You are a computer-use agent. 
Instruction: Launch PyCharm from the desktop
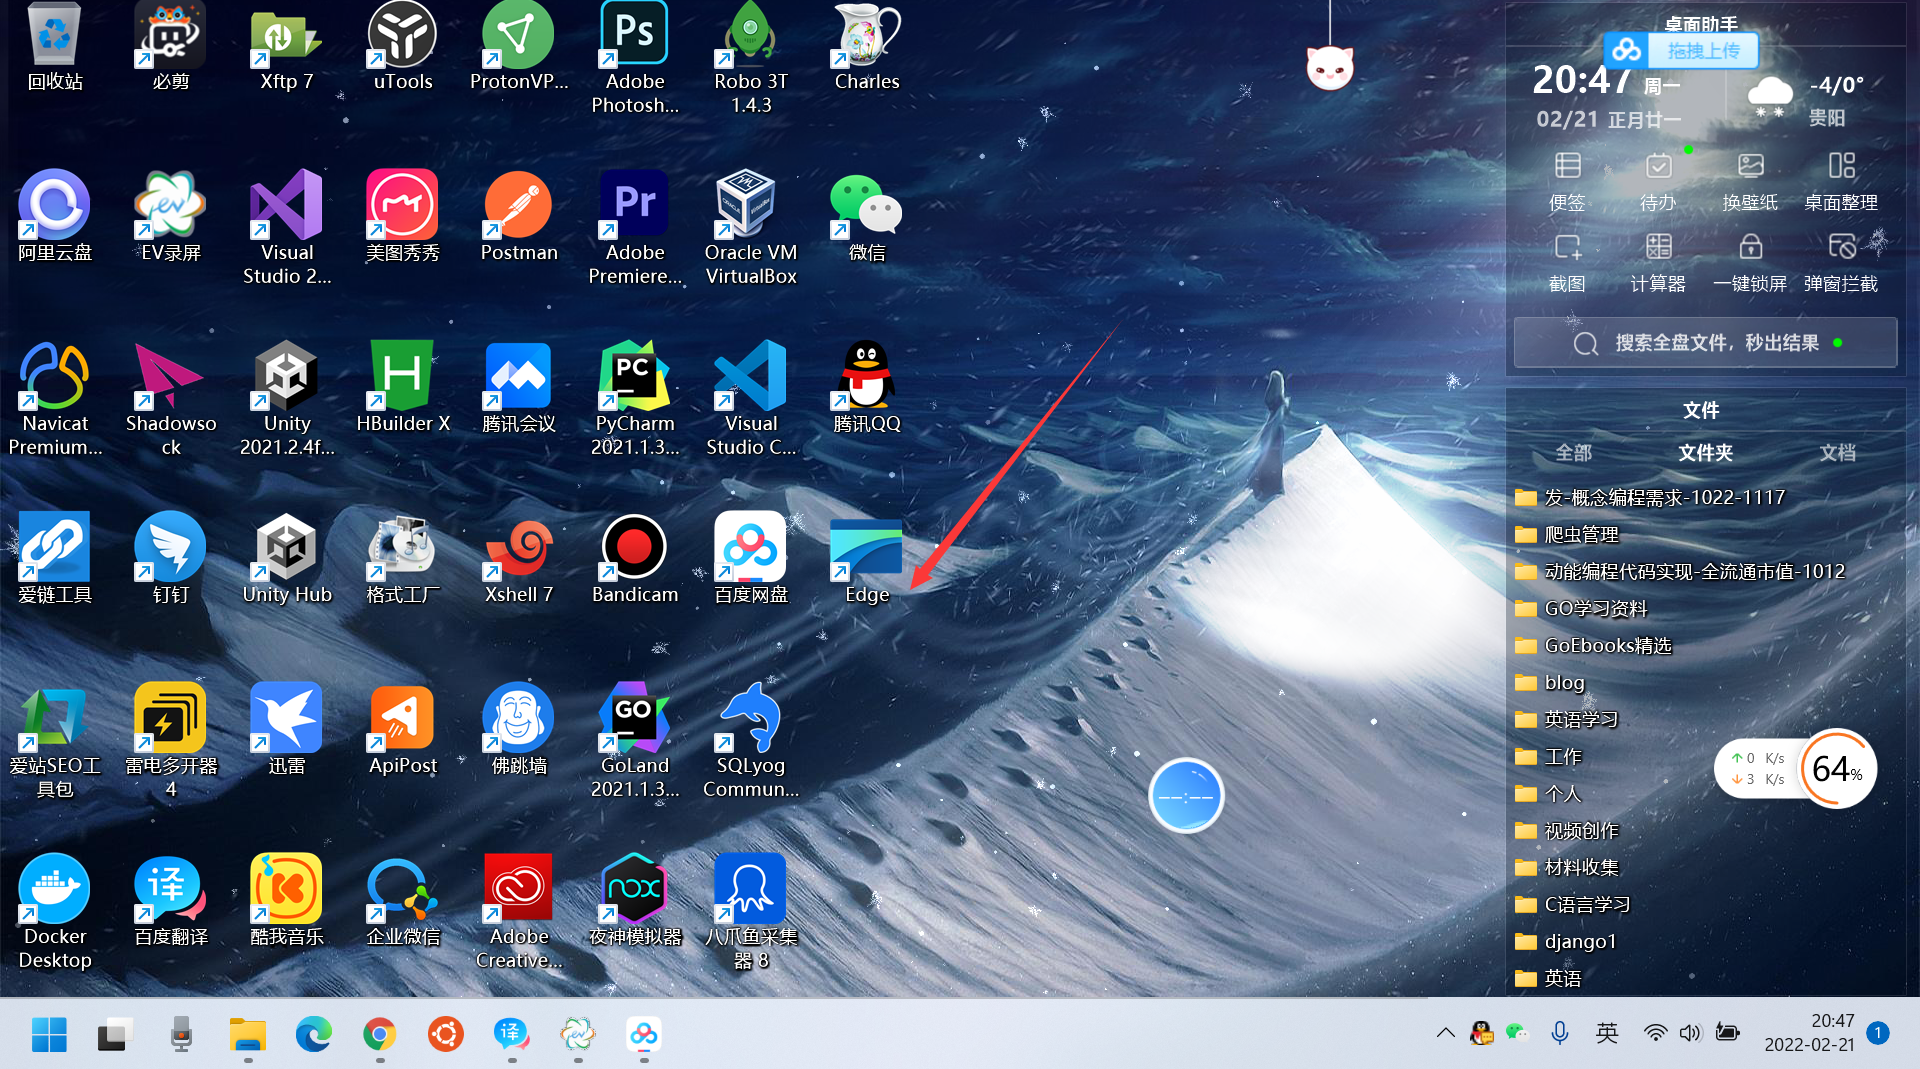click(x=634, y=378)
